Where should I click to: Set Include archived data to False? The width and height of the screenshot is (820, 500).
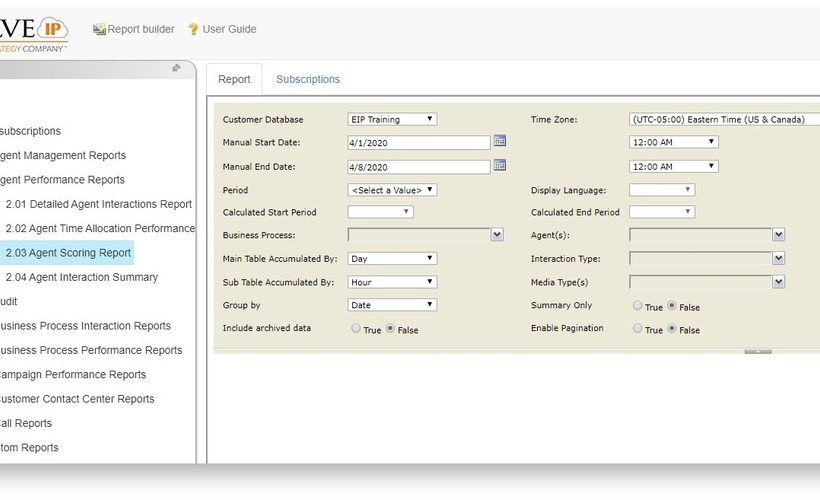[x=390, y=328]
